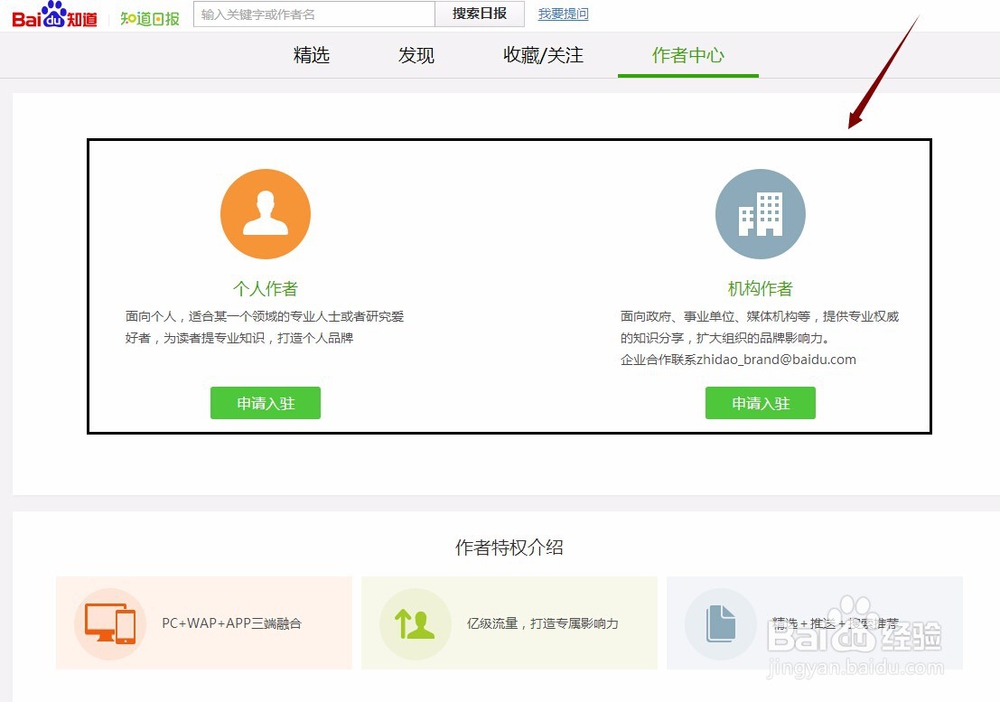Switch to the 精选 tab
Screen dimensions: 1000x702
click(x=313, y=56)
